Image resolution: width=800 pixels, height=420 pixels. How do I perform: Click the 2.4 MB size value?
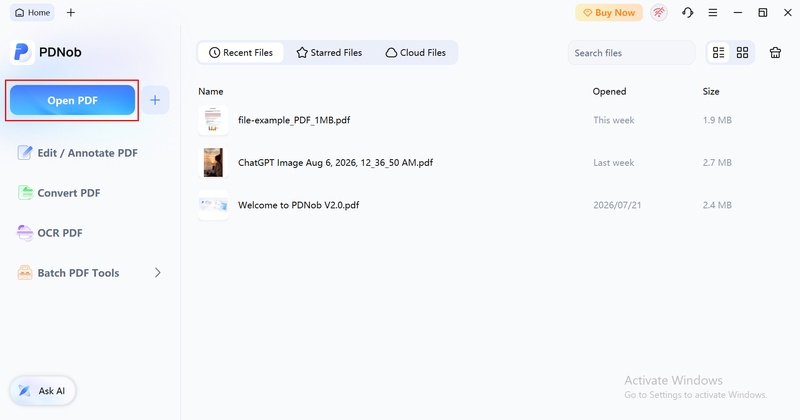point(717,205)
